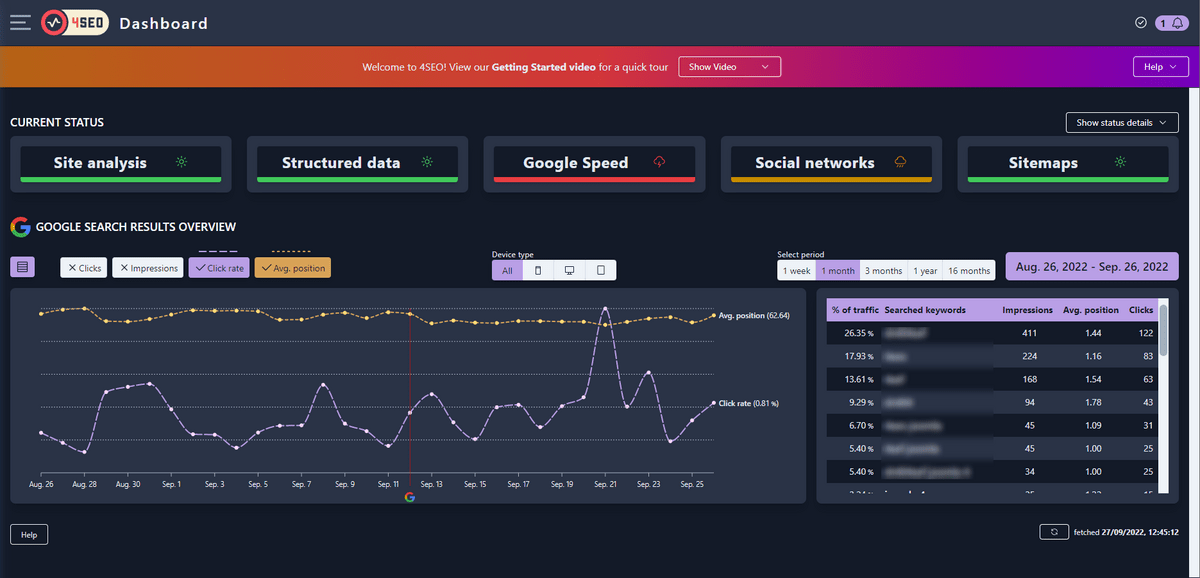Click the keywords table vertical scrollbar
The height and width of the screenshot is (578, 1200).
tap(1163, 395)
